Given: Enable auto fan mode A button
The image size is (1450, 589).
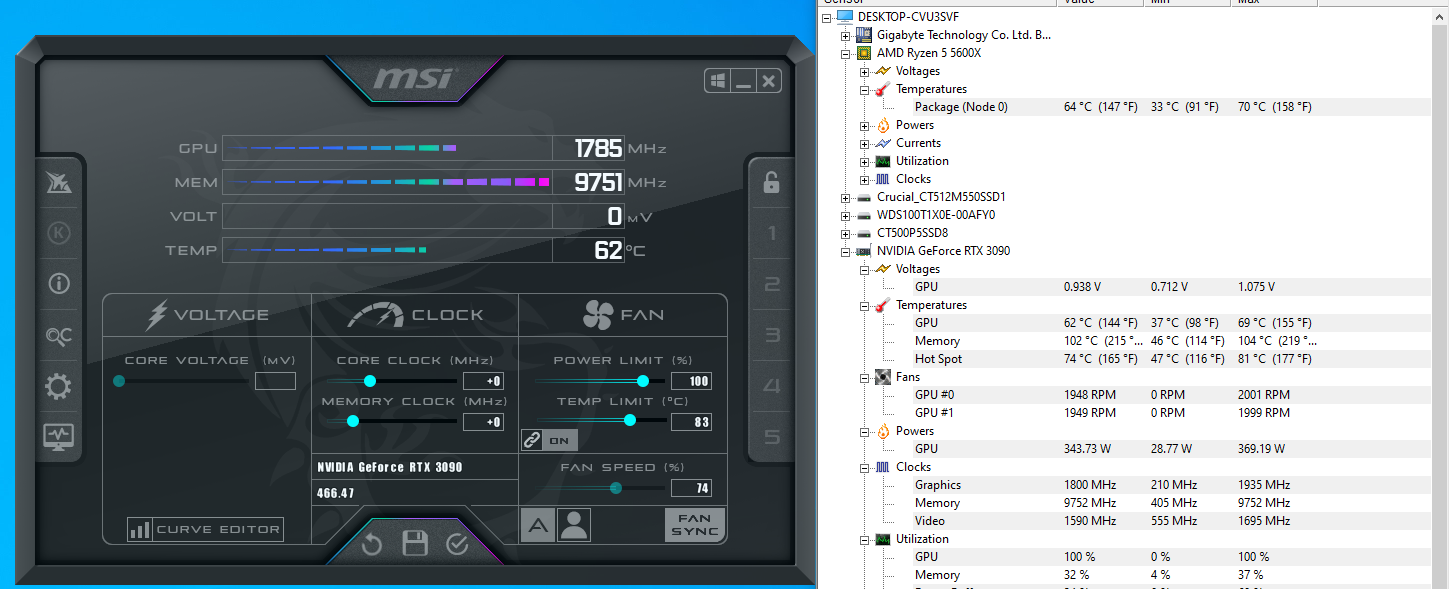Looking at the screenshot, I should pos(537,525).
